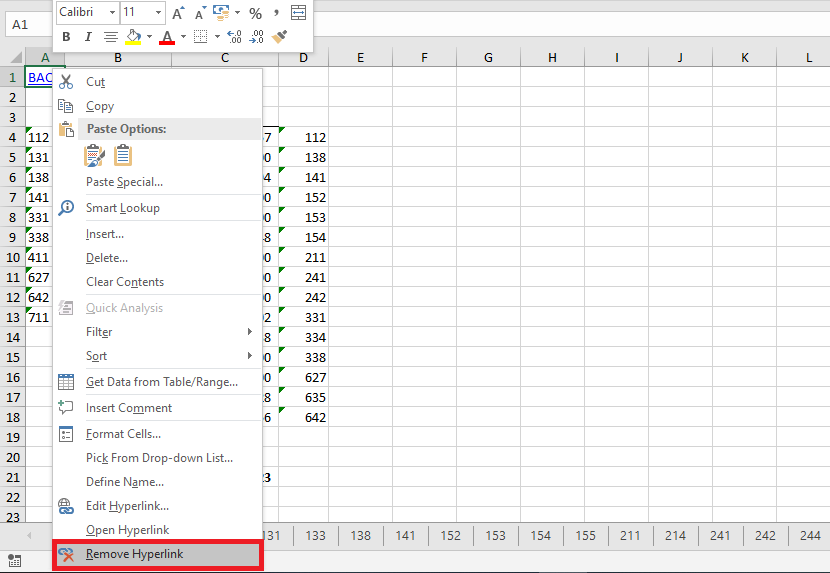Select Remove Hyperlink from context menu
The width and height of the screenshot is (830, 573).
point(134,554)
